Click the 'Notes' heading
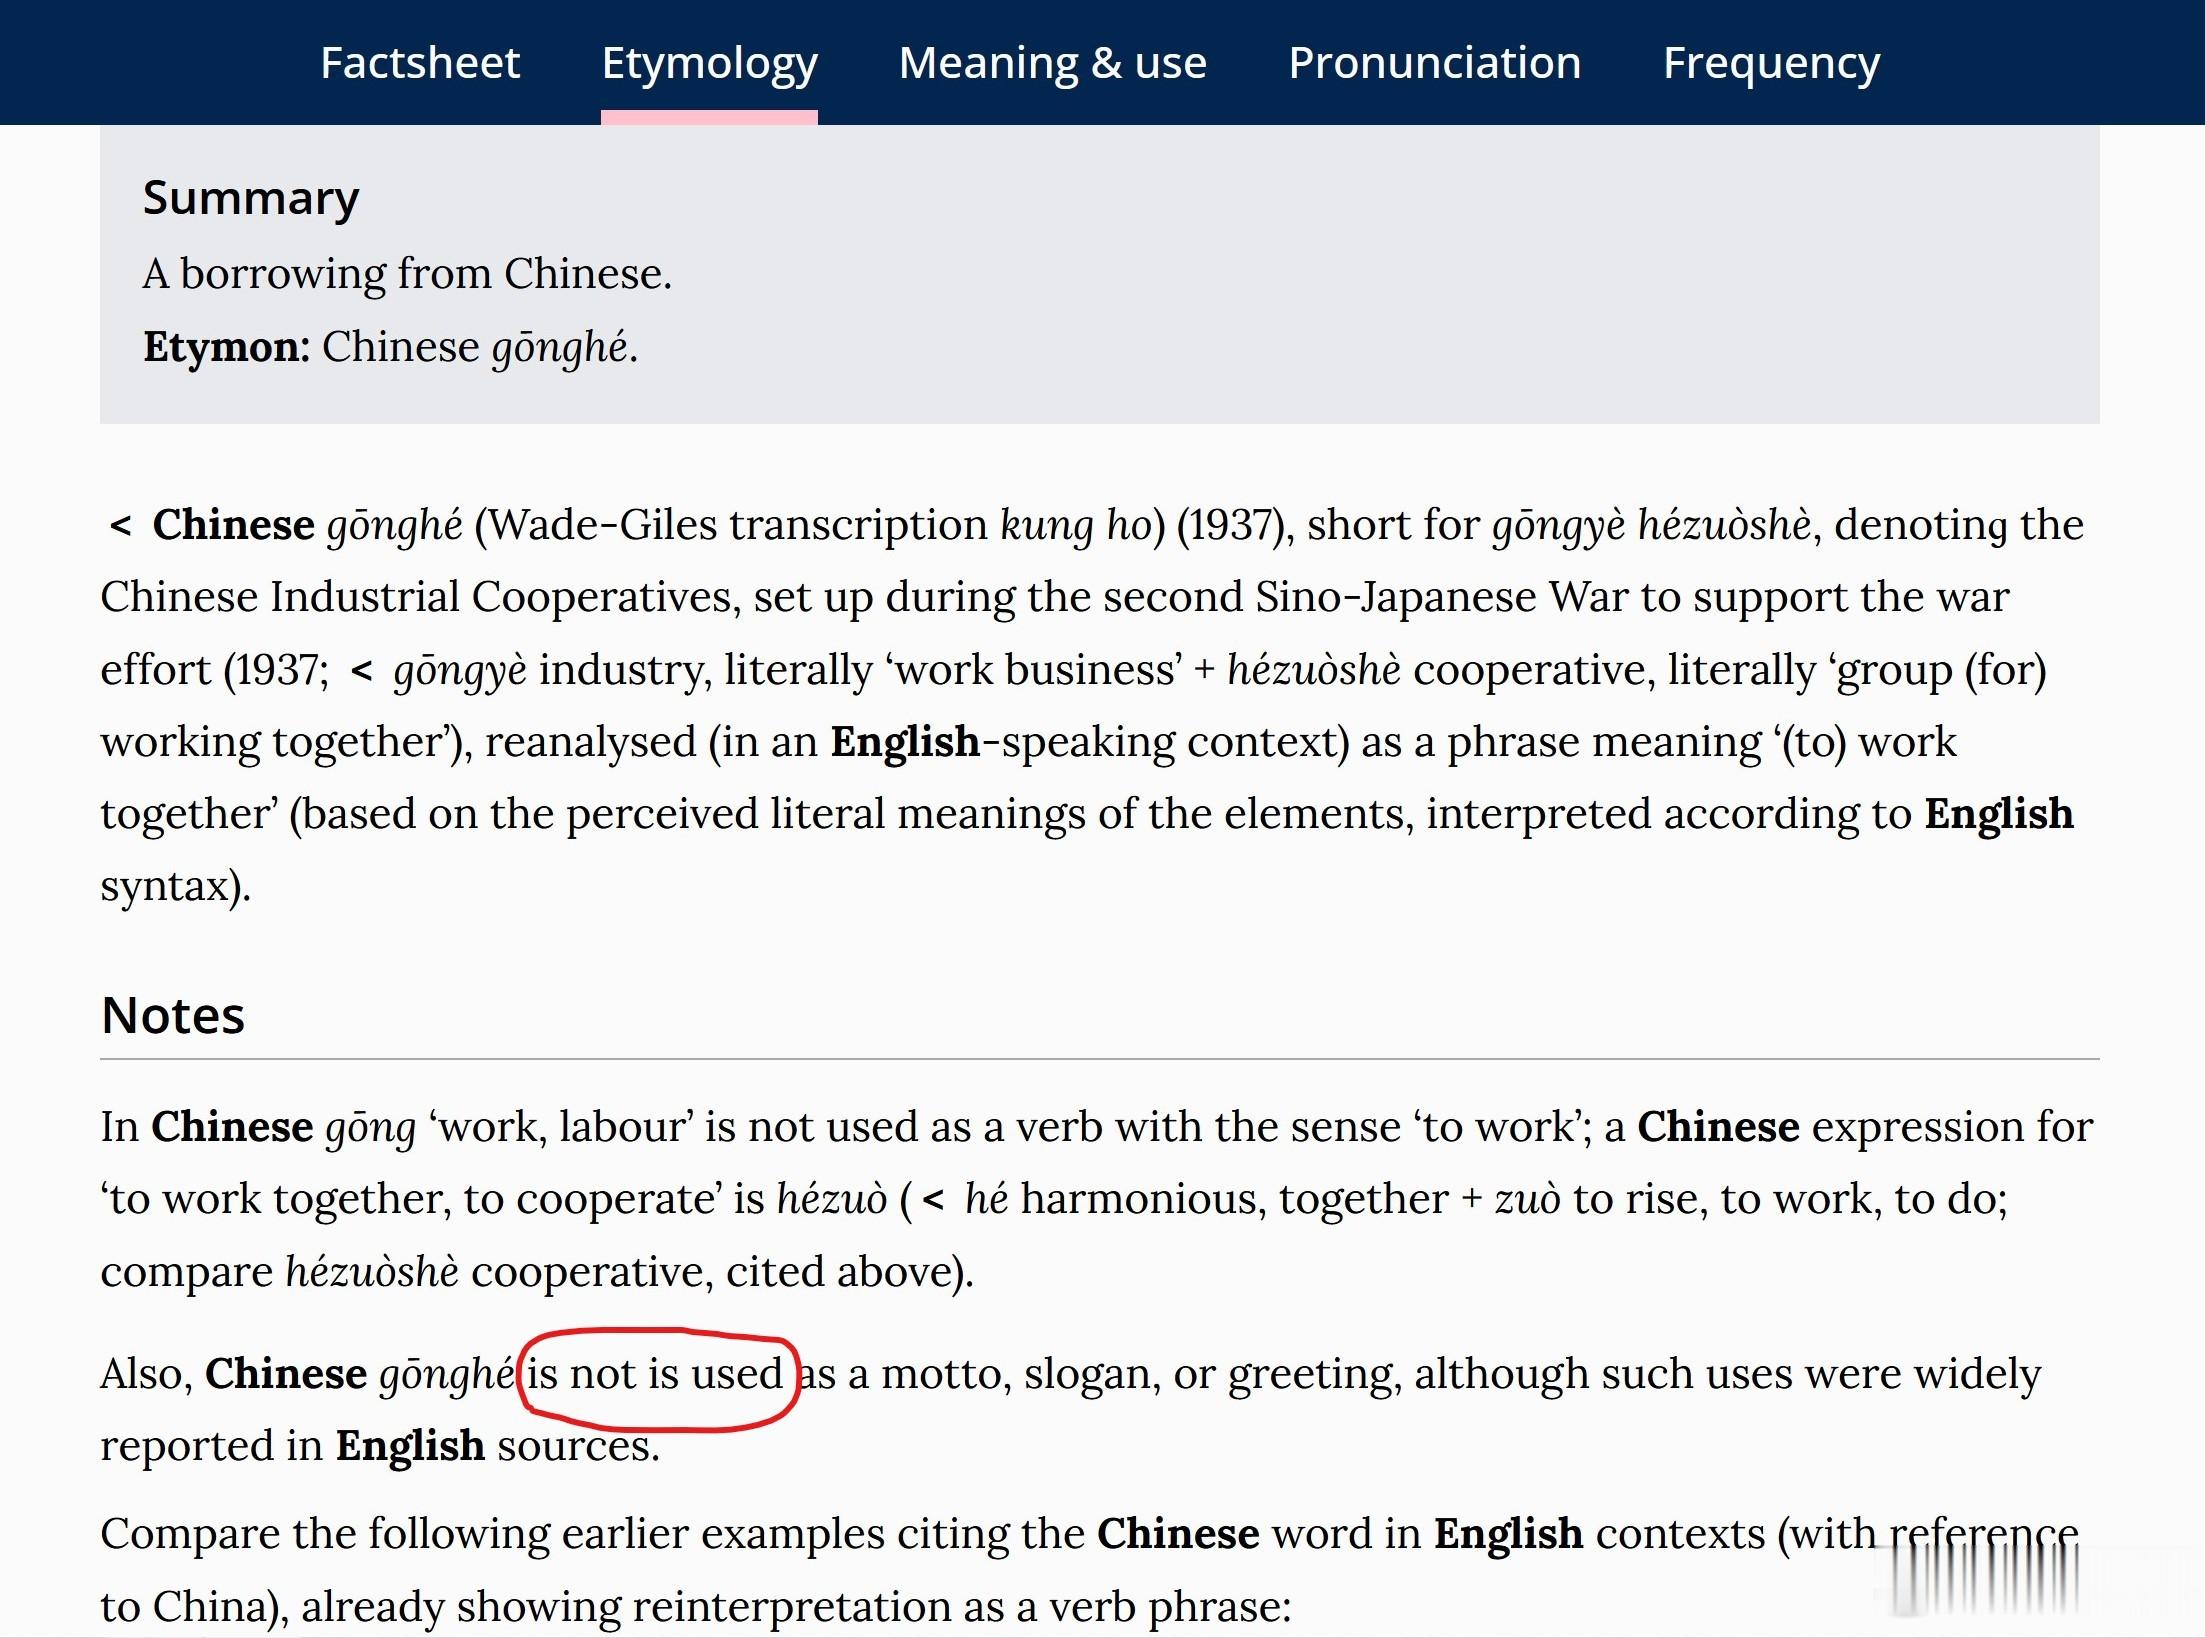2205x1638 pixels. (x=173, y=1016)
